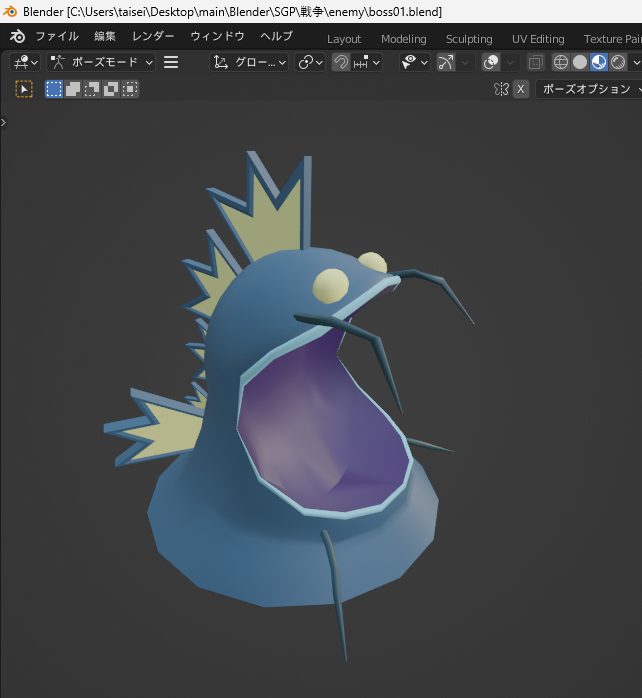This screenshot has height=698, width=642.
Task: Choose the intersect selection mode
Action: pyautogui.click(x=130, y=89)
